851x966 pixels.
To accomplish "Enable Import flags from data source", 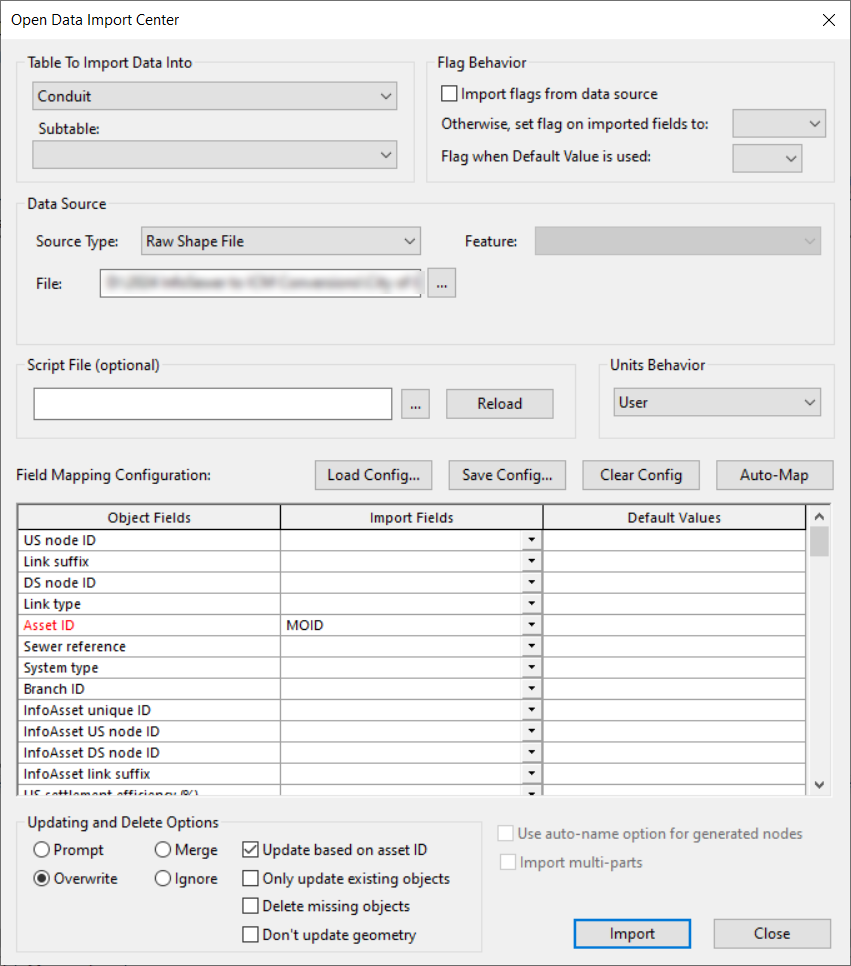I will point(449,93).
